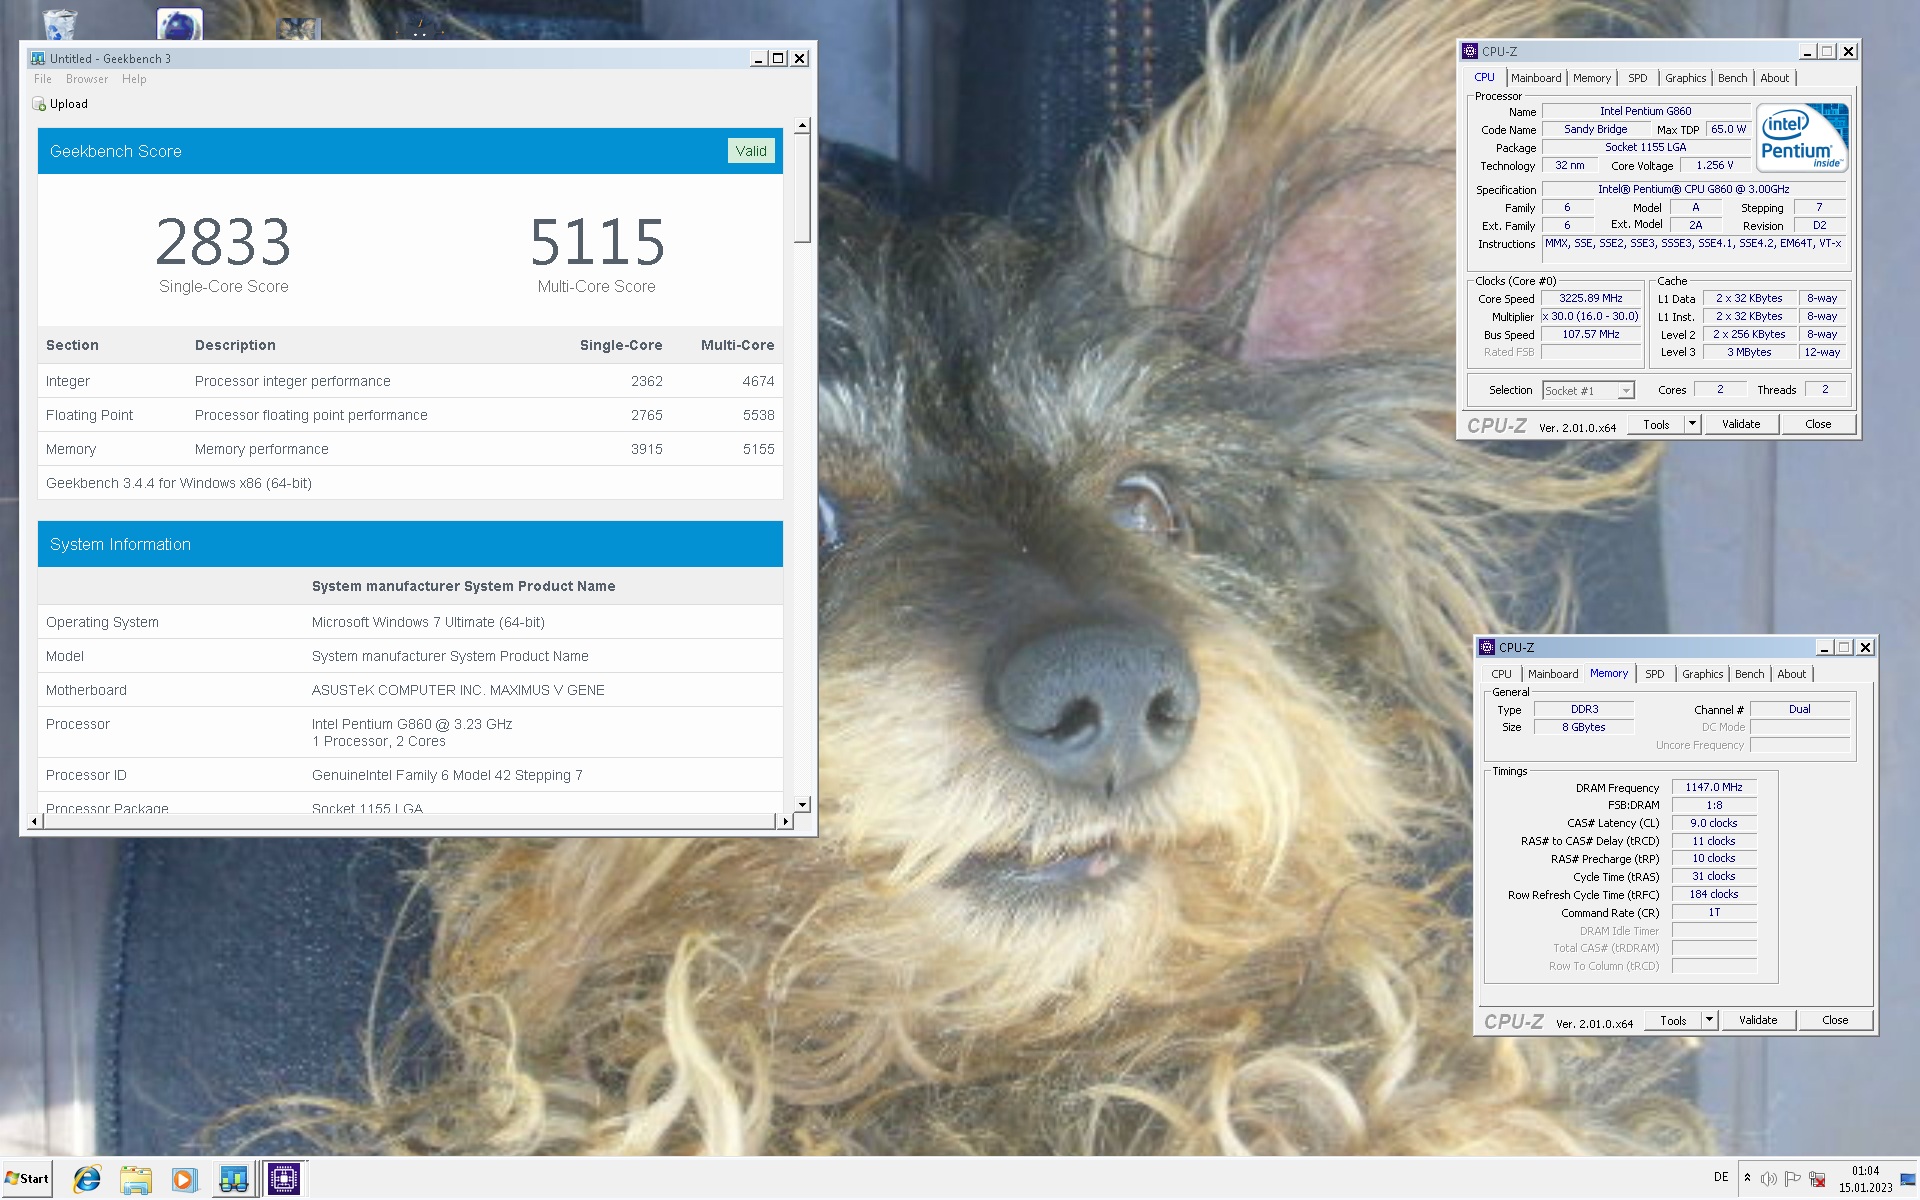This screenshot has height=1200, width=1920.
Task: Open the Browser menu in Geekbench
Action: tap(87, 79)
